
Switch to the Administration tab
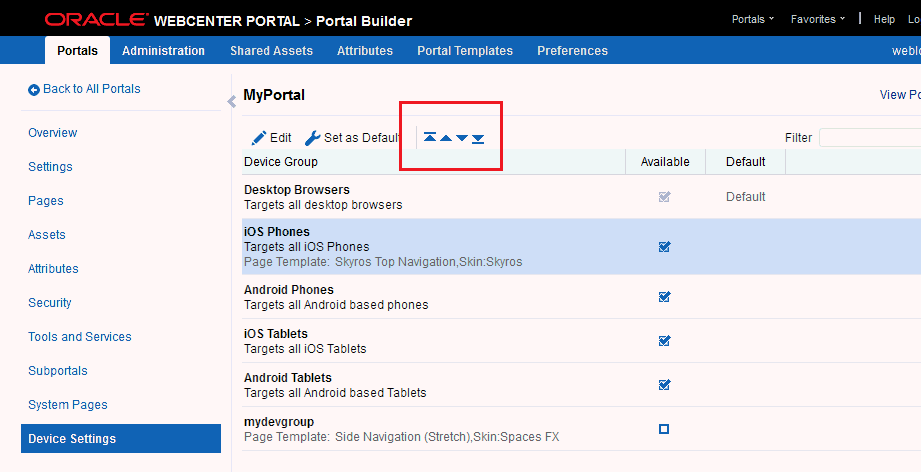click(x=163, y=50)
